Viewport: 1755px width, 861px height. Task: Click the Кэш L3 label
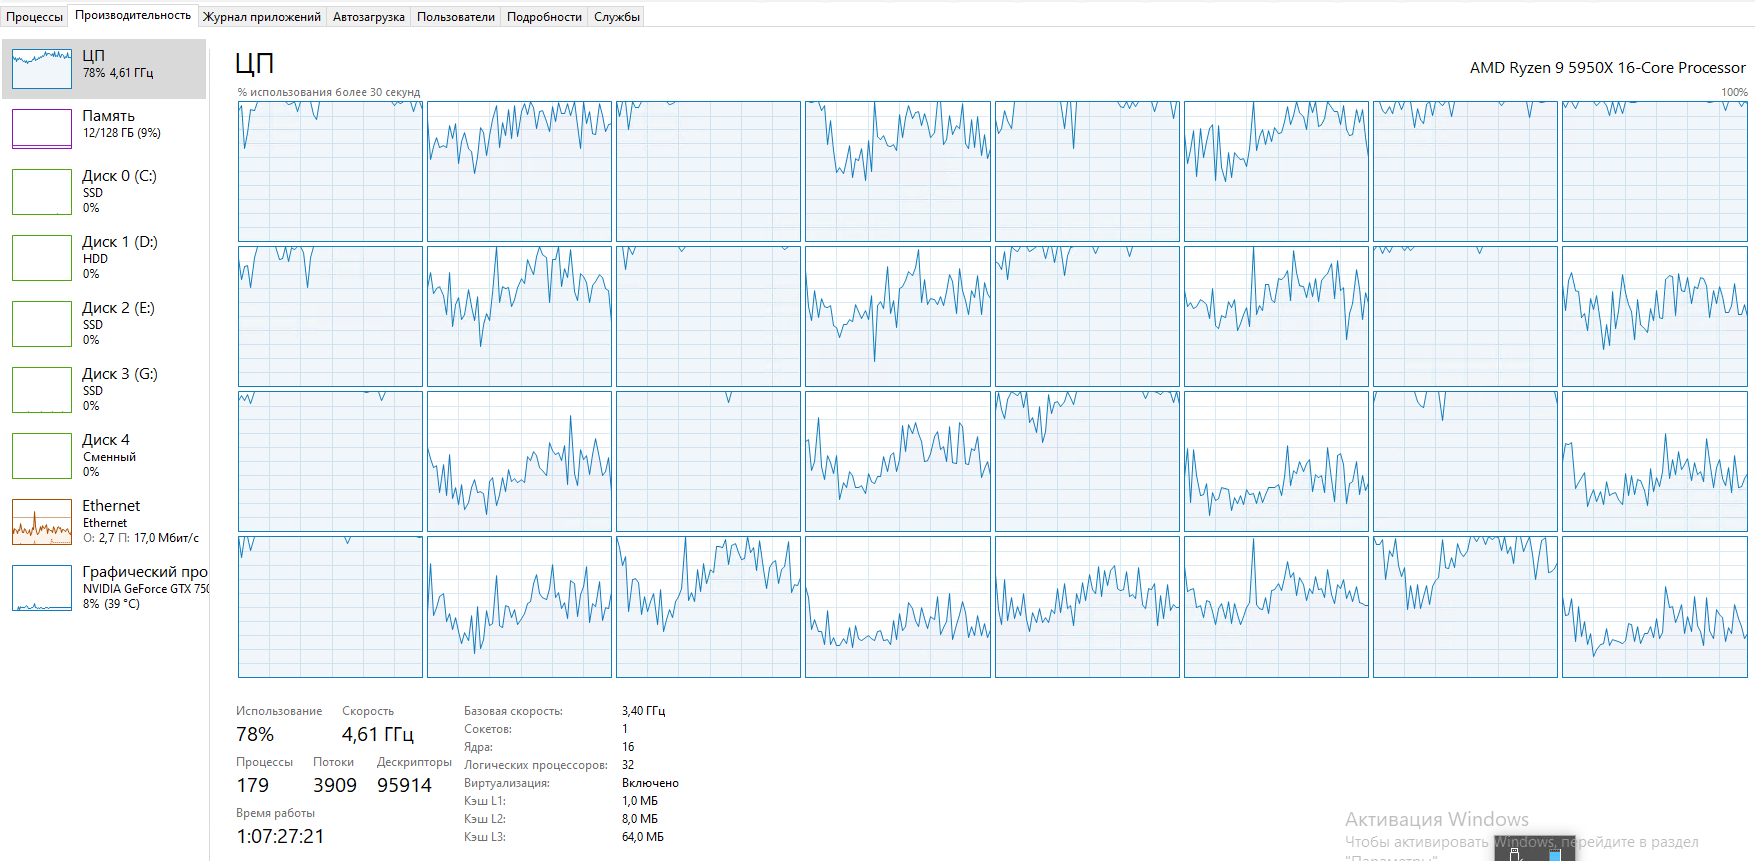point(485,837)
